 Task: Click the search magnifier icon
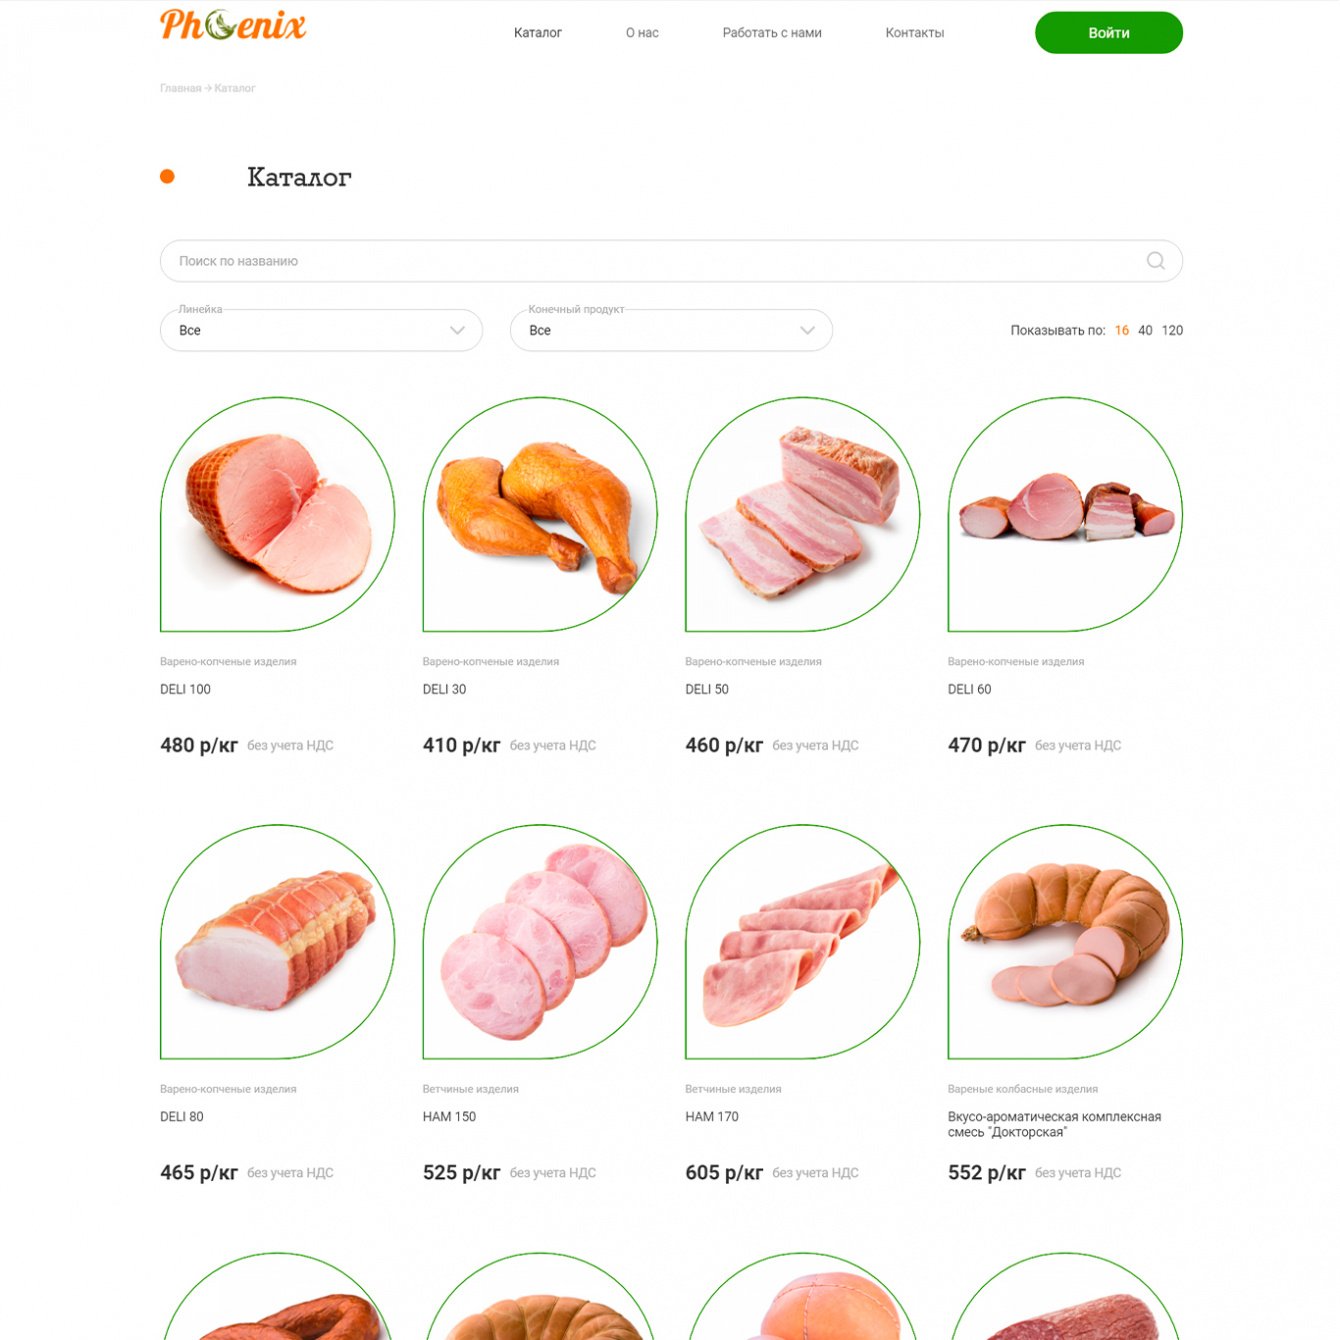point(1156,261)
